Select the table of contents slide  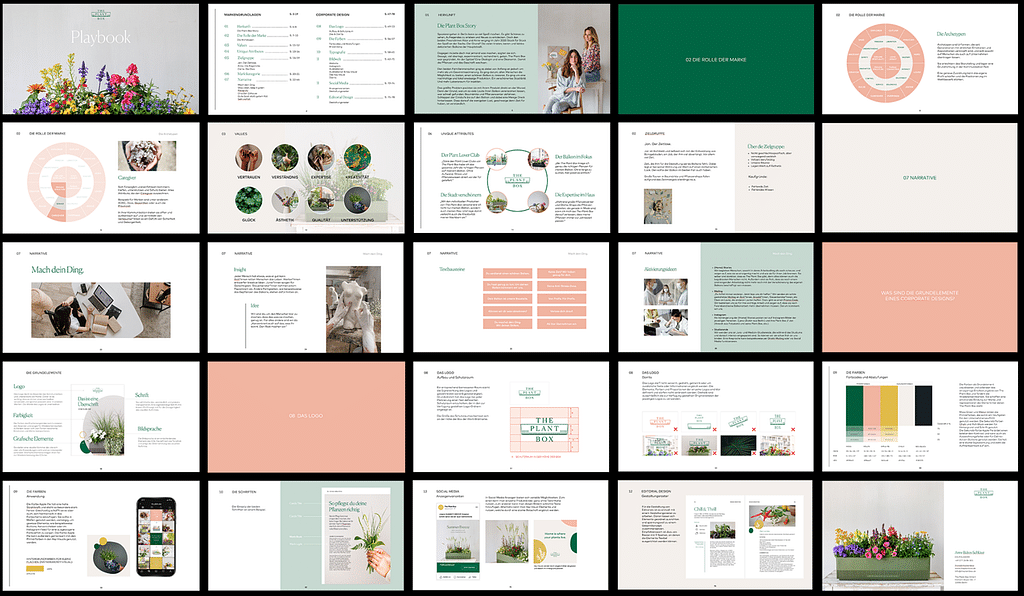click(x=304, y=58)
